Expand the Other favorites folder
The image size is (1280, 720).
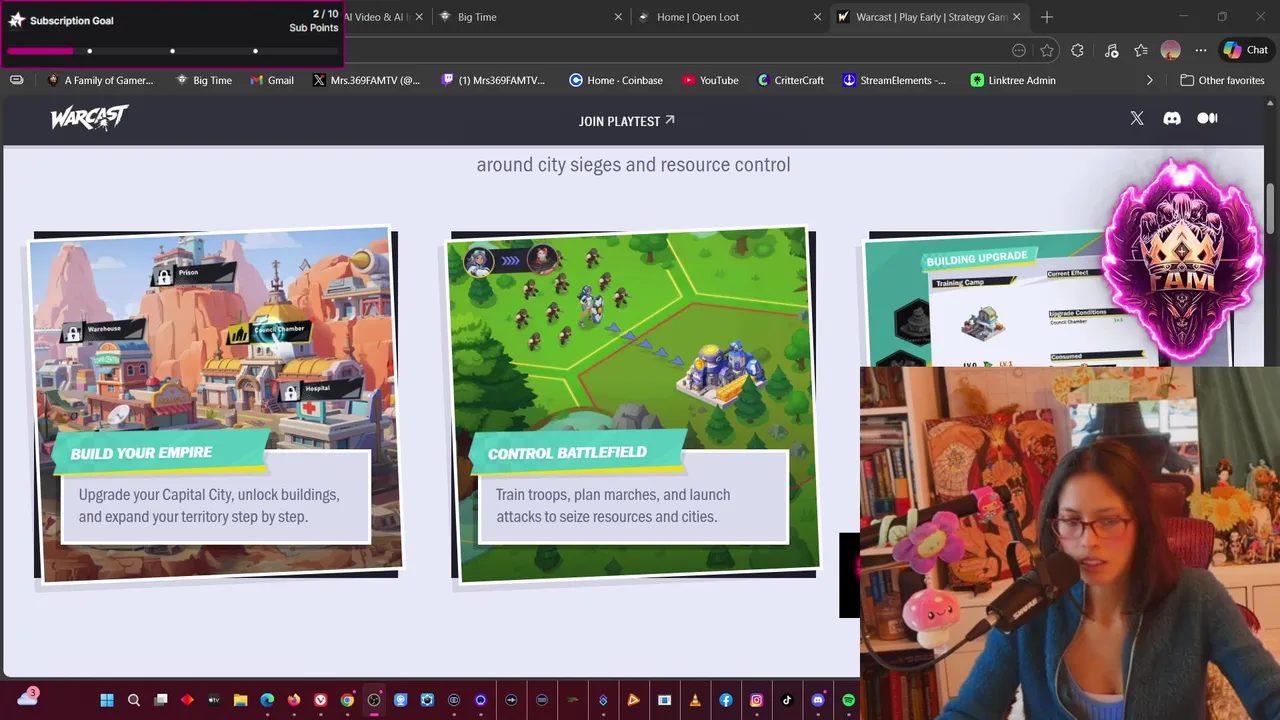coord(1222,80)
